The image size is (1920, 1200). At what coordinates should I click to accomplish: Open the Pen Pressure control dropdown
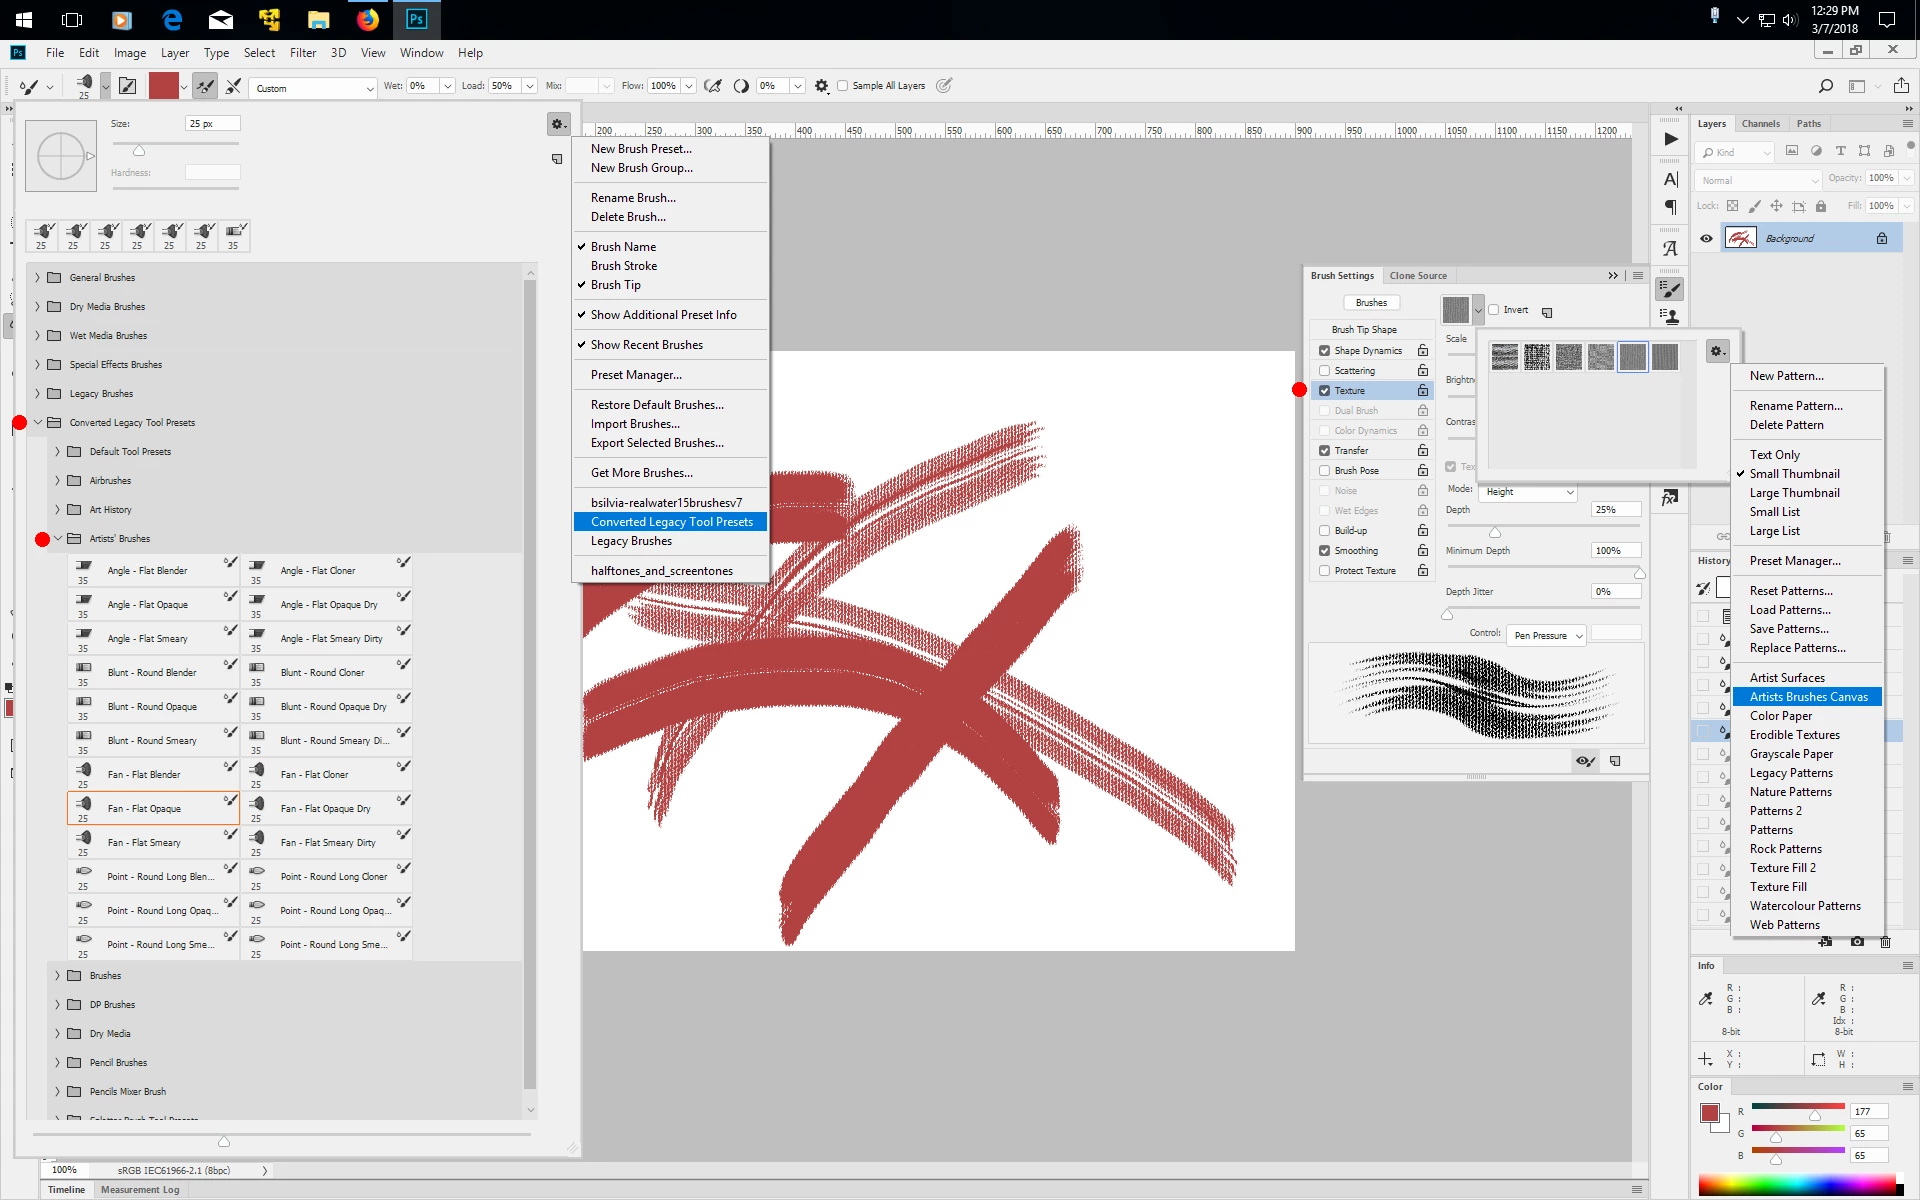[x=1547, y=636]
